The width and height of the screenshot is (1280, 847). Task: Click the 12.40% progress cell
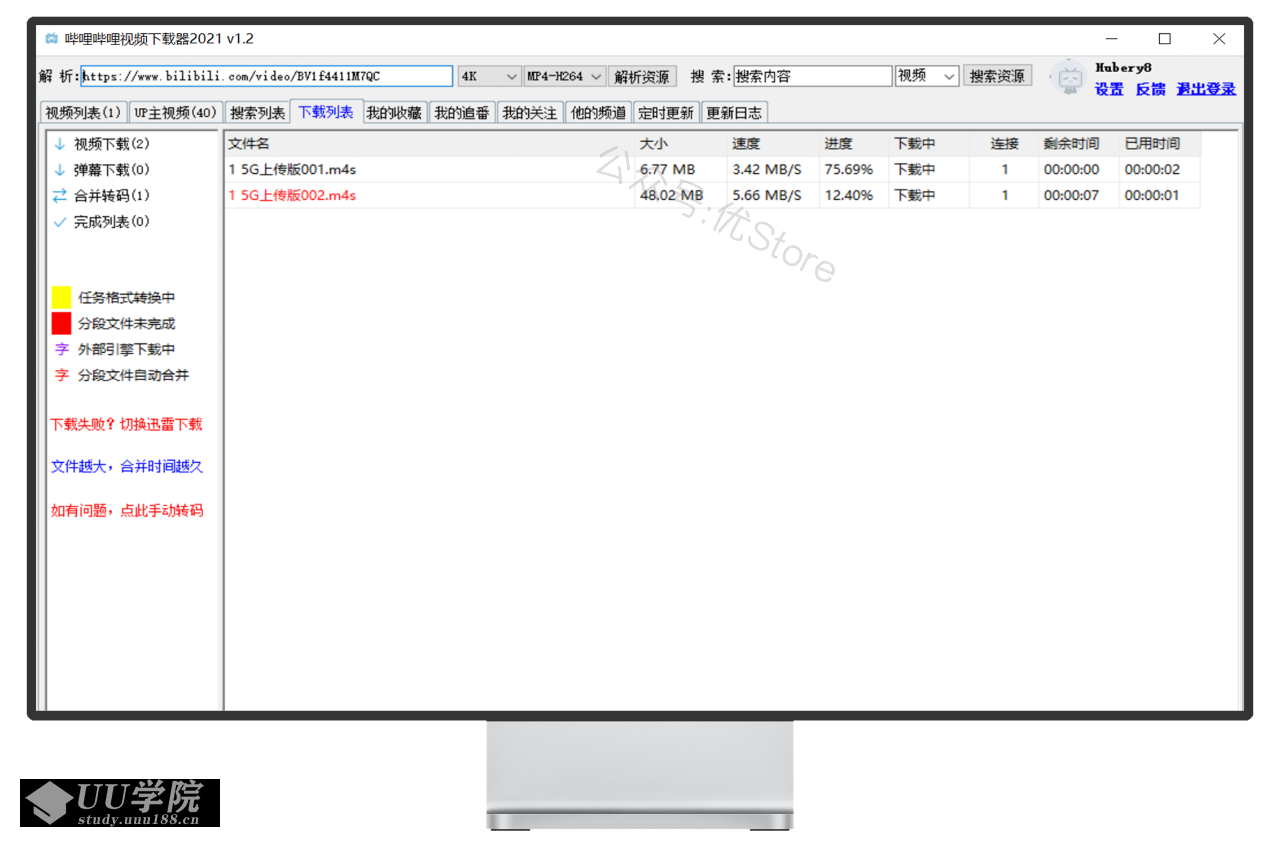tap(849, 196)
